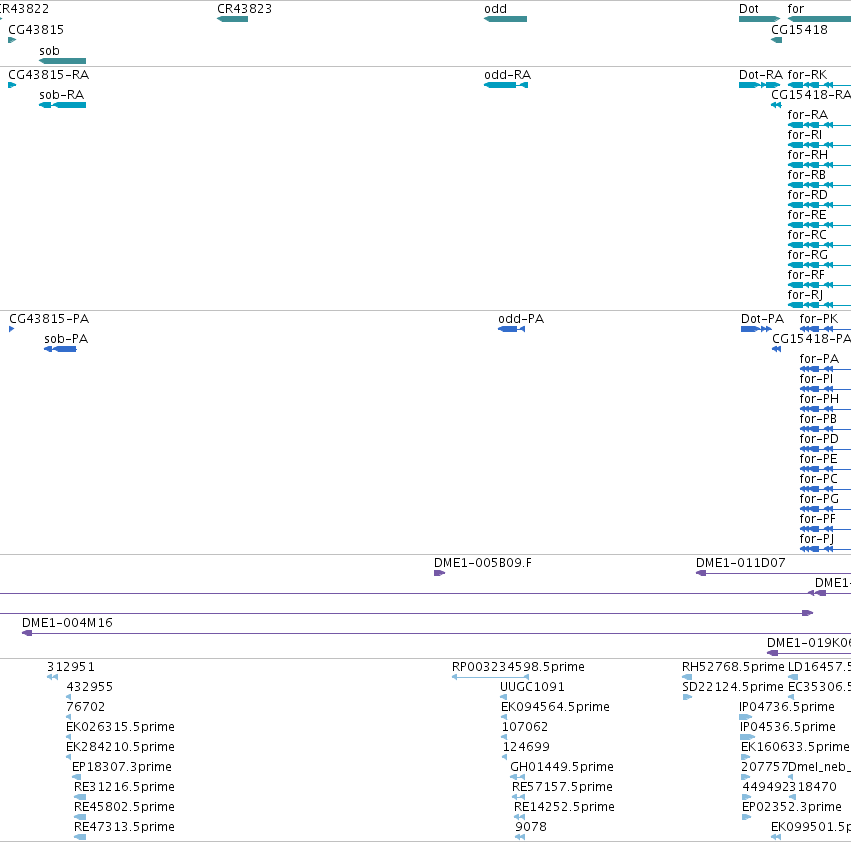Select the EP02352.3prime EST label

(792, 807)
